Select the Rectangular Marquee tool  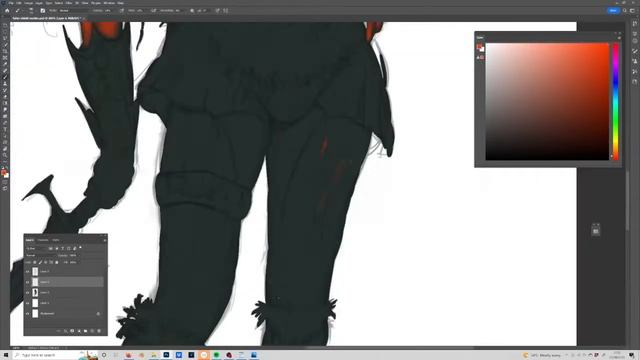point(5,32)
